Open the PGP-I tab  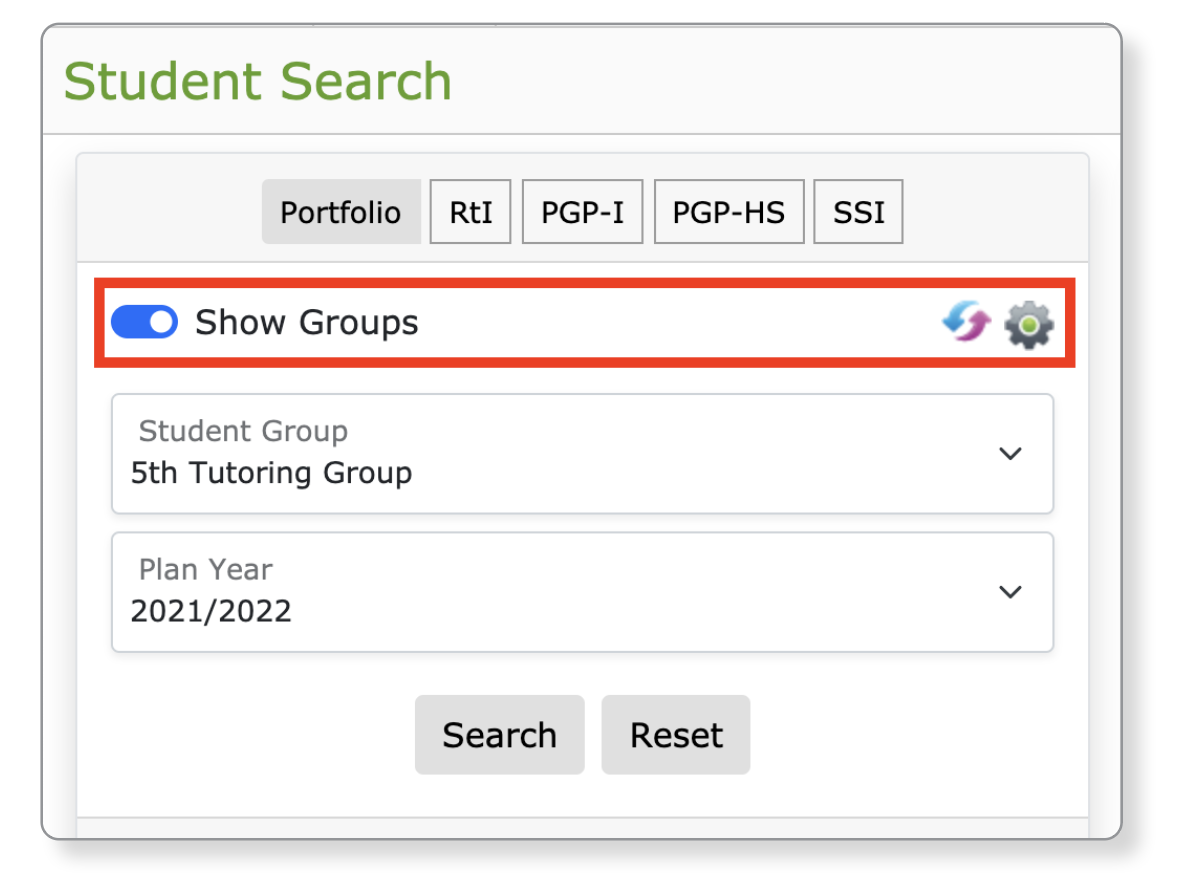pyautogui.click(x=583, y=212)
